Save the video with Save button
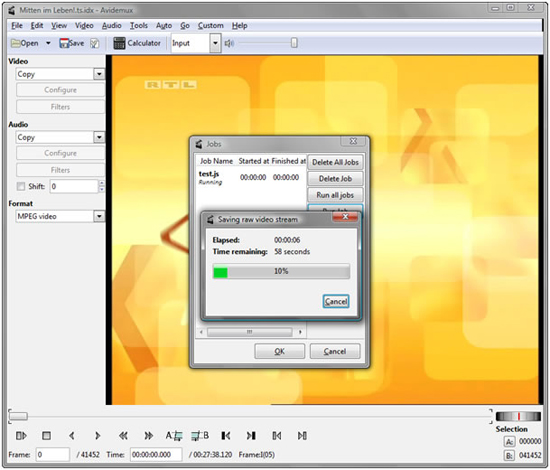The image size is (550, 470). [x=72, y=43]
